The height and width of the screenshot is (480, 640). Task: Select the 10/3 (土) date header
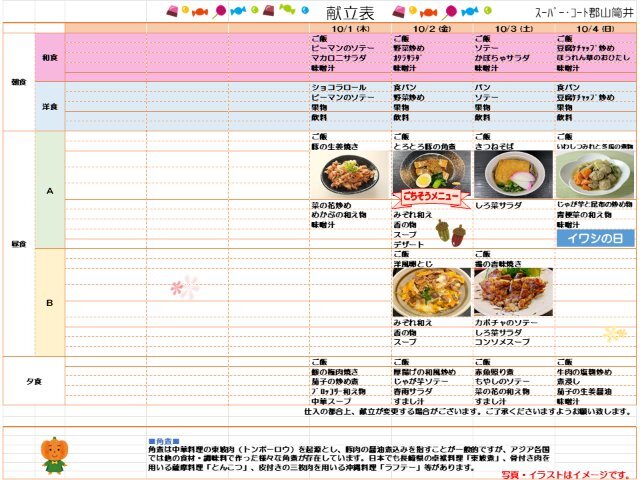514,29
